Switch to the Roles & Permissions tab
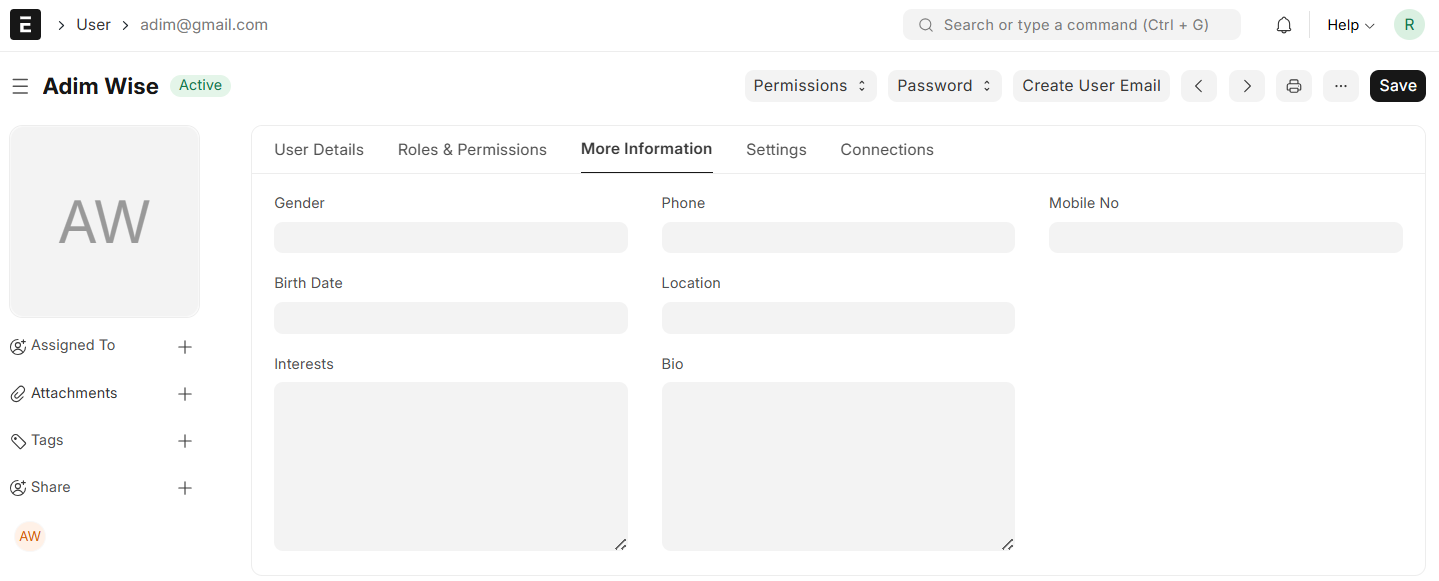1439x581 pixels. pyautogui.click(x=472, y=150)
